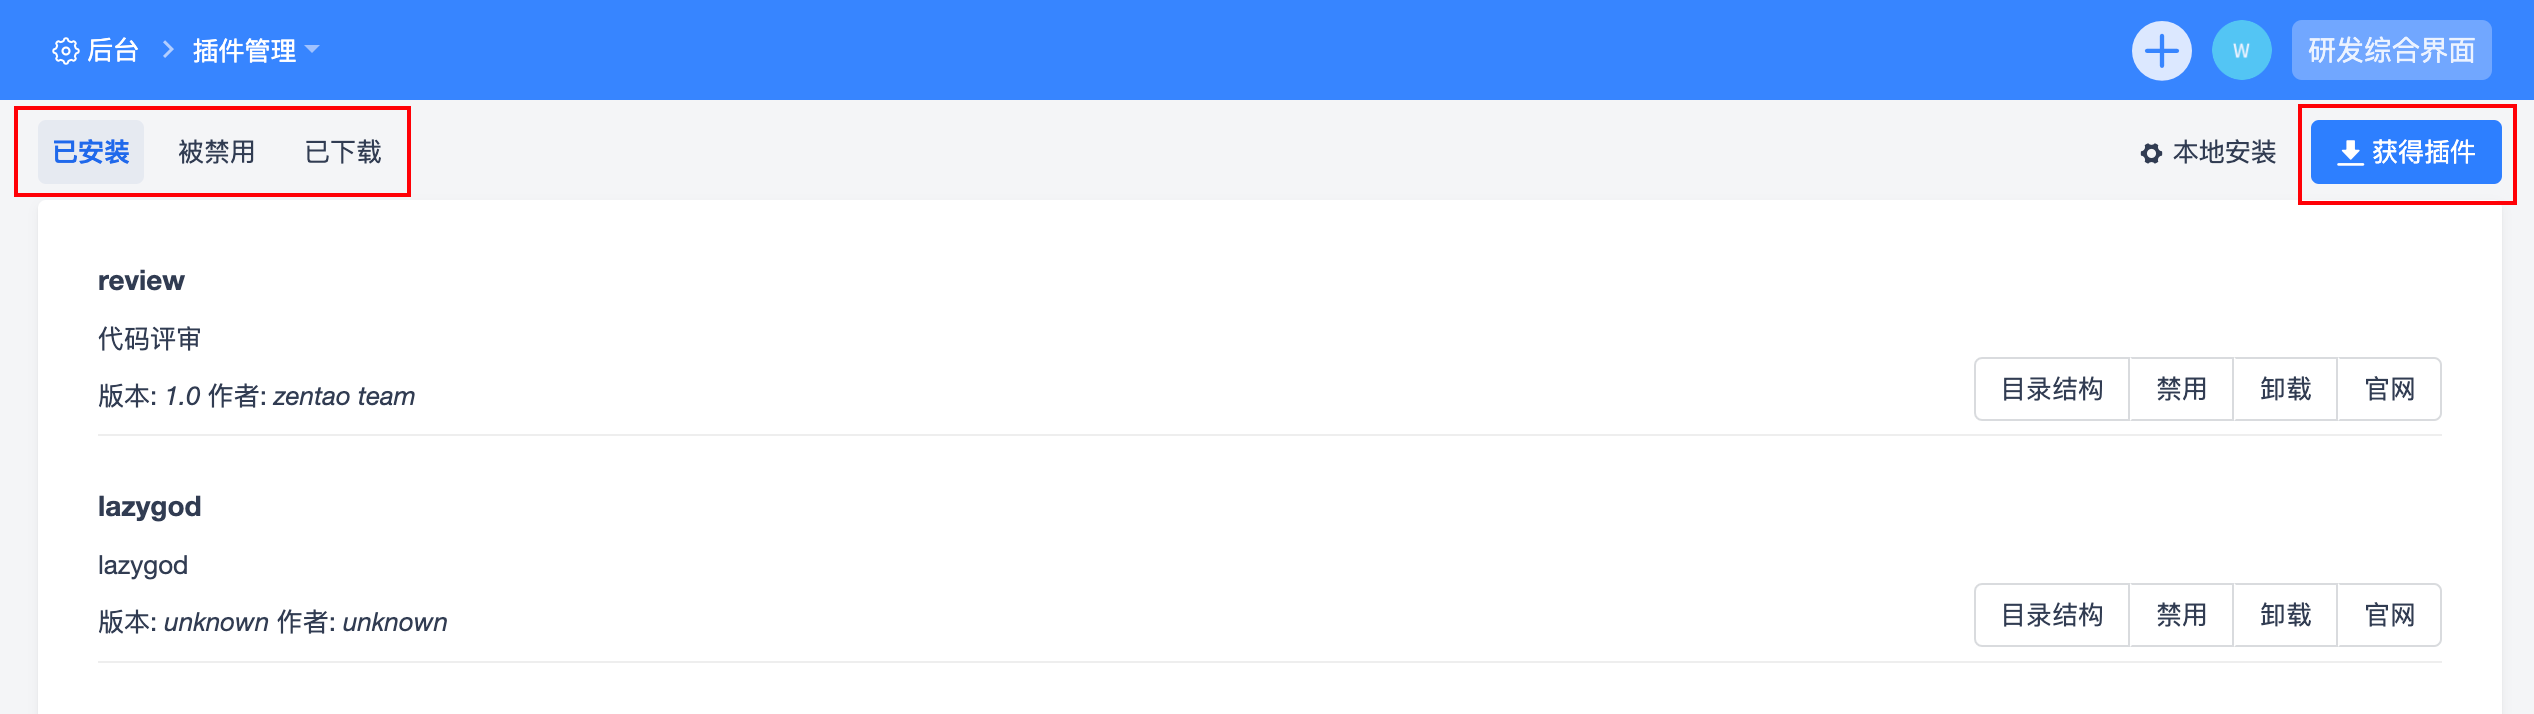2534x714 pixels.
Task: Open the W user avatar menu
Action: [x=2241, y=51]
